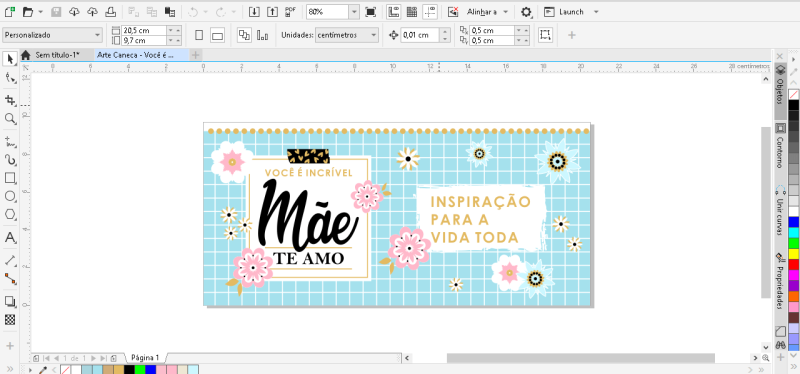Open the Unir curvas docker tab
800x374 pixels.
[780, 211]
